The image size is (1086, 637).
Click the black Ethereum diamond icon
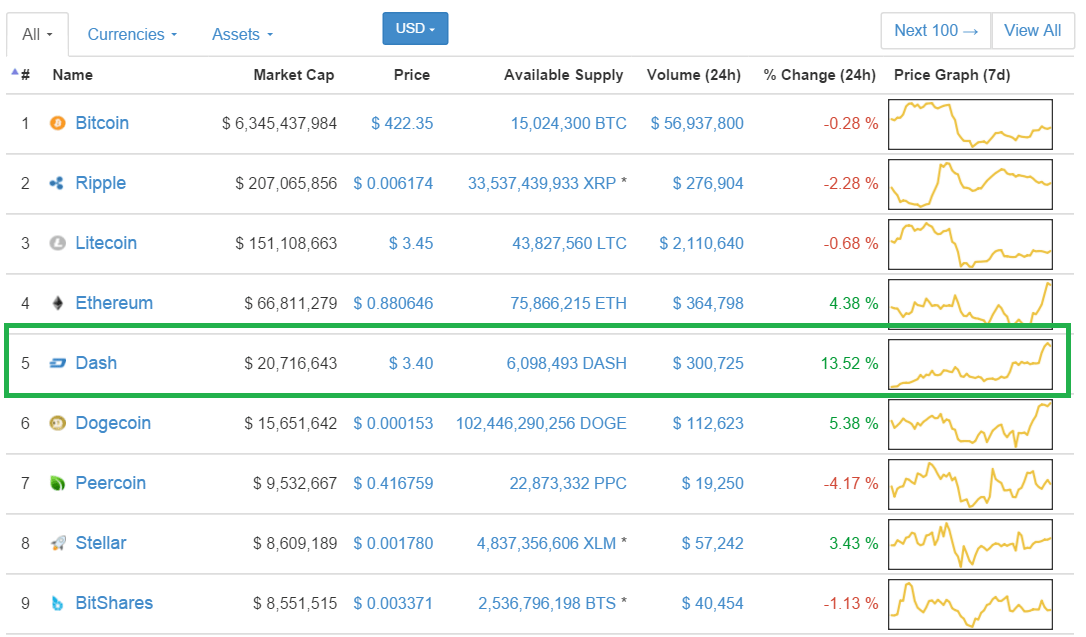[58, 303]
